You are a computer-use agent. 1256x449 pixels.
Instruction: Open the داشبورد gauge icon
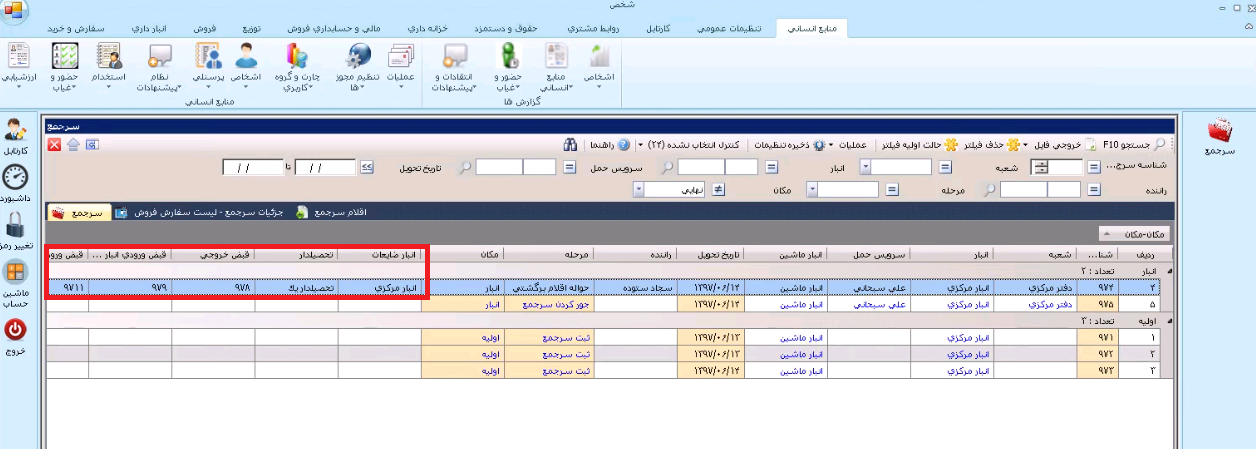click(15, 178)
